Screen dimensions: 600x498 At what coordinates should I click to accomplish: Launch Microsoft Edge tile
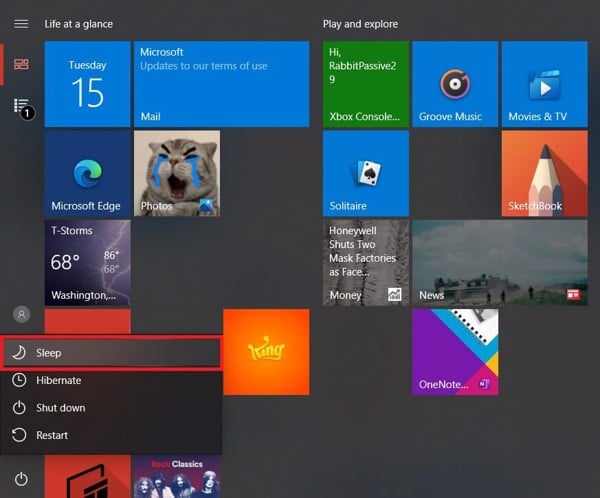click(x=87, y=173)
